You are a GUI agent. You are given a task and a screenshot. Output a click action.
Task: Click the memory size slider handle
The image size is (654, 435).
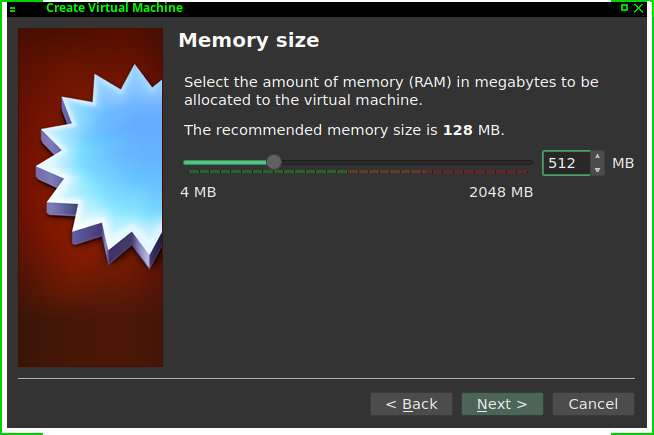pyautogui.click(x=274, y=162)
